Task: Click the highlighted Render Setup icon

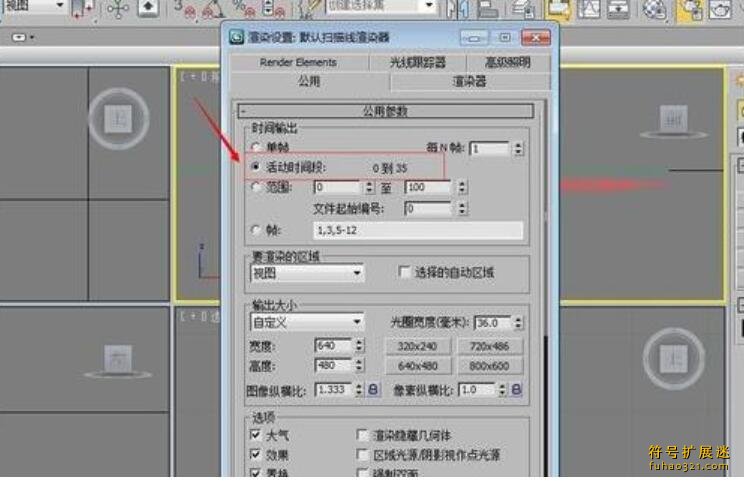Action: [689, 9]
